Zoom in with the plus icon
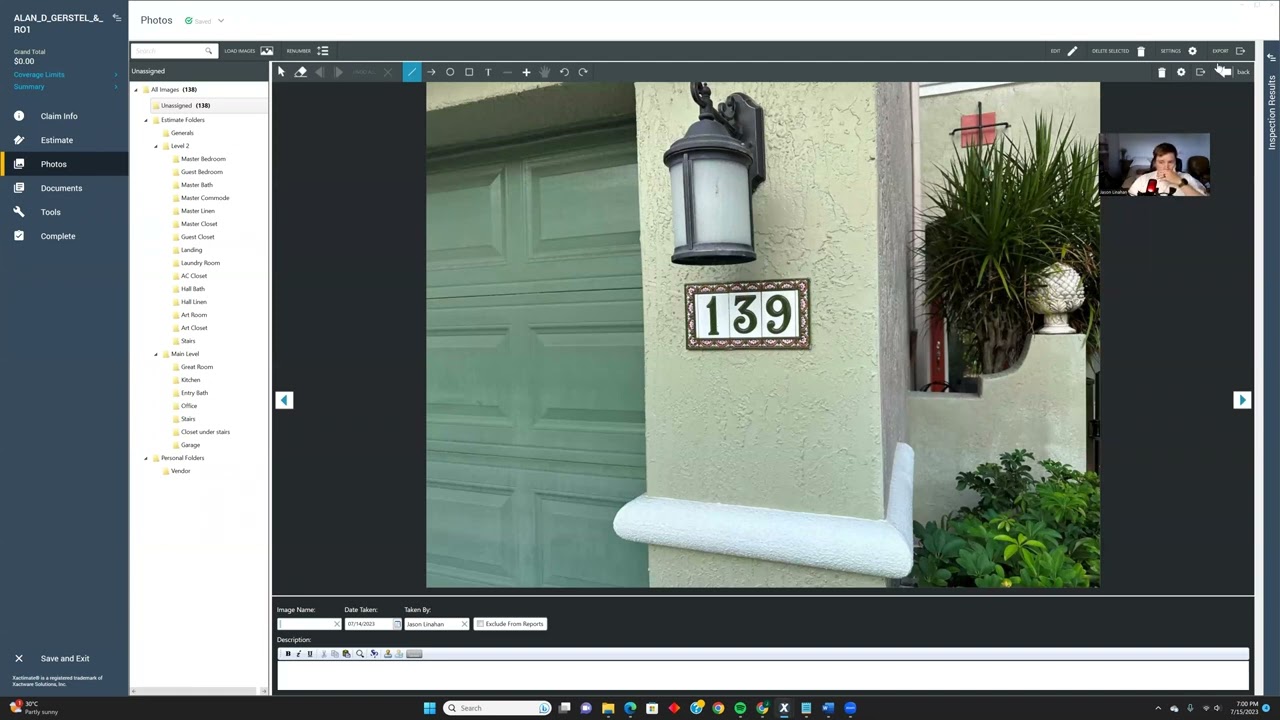 [x=526, y=72]
